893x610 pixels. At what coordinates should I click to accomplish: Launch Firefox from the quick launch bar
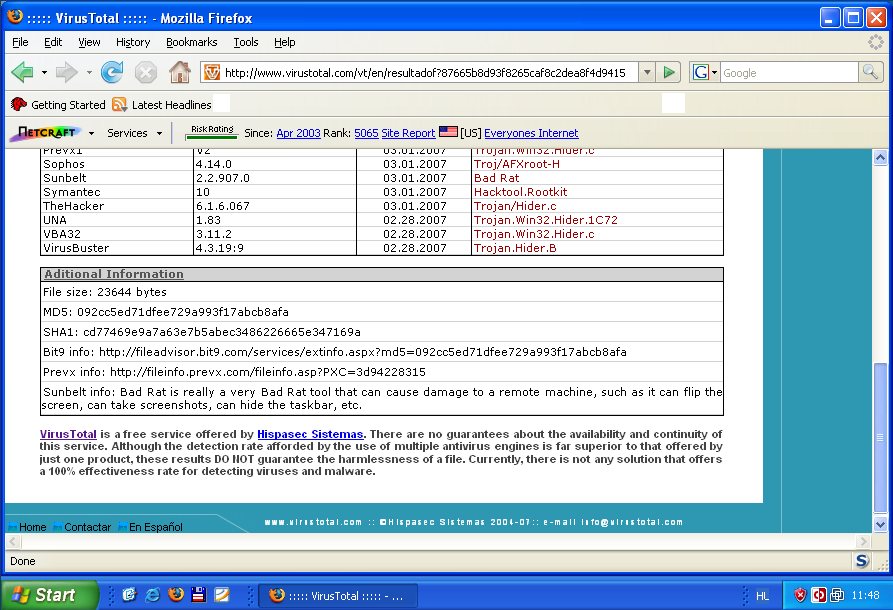176,595
